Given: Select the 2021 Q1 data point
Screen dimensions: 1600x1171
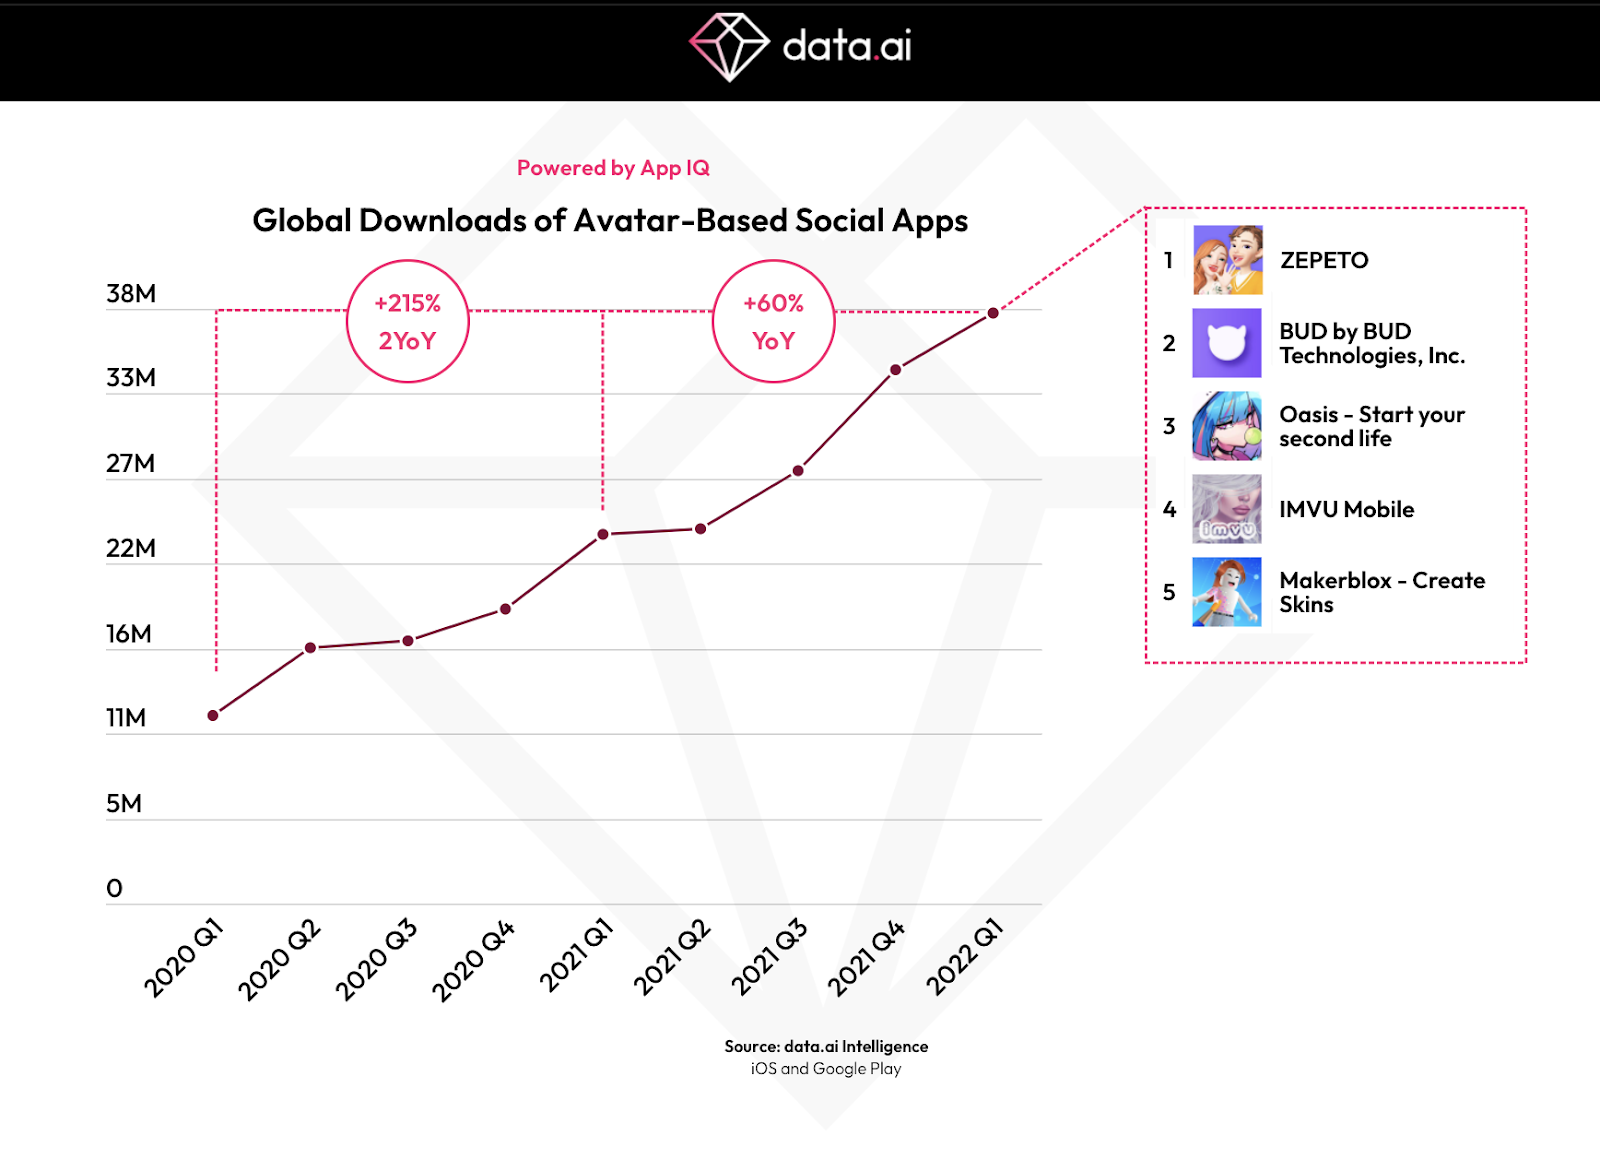Looking at the screenshot, I should [x=603, y=534].
